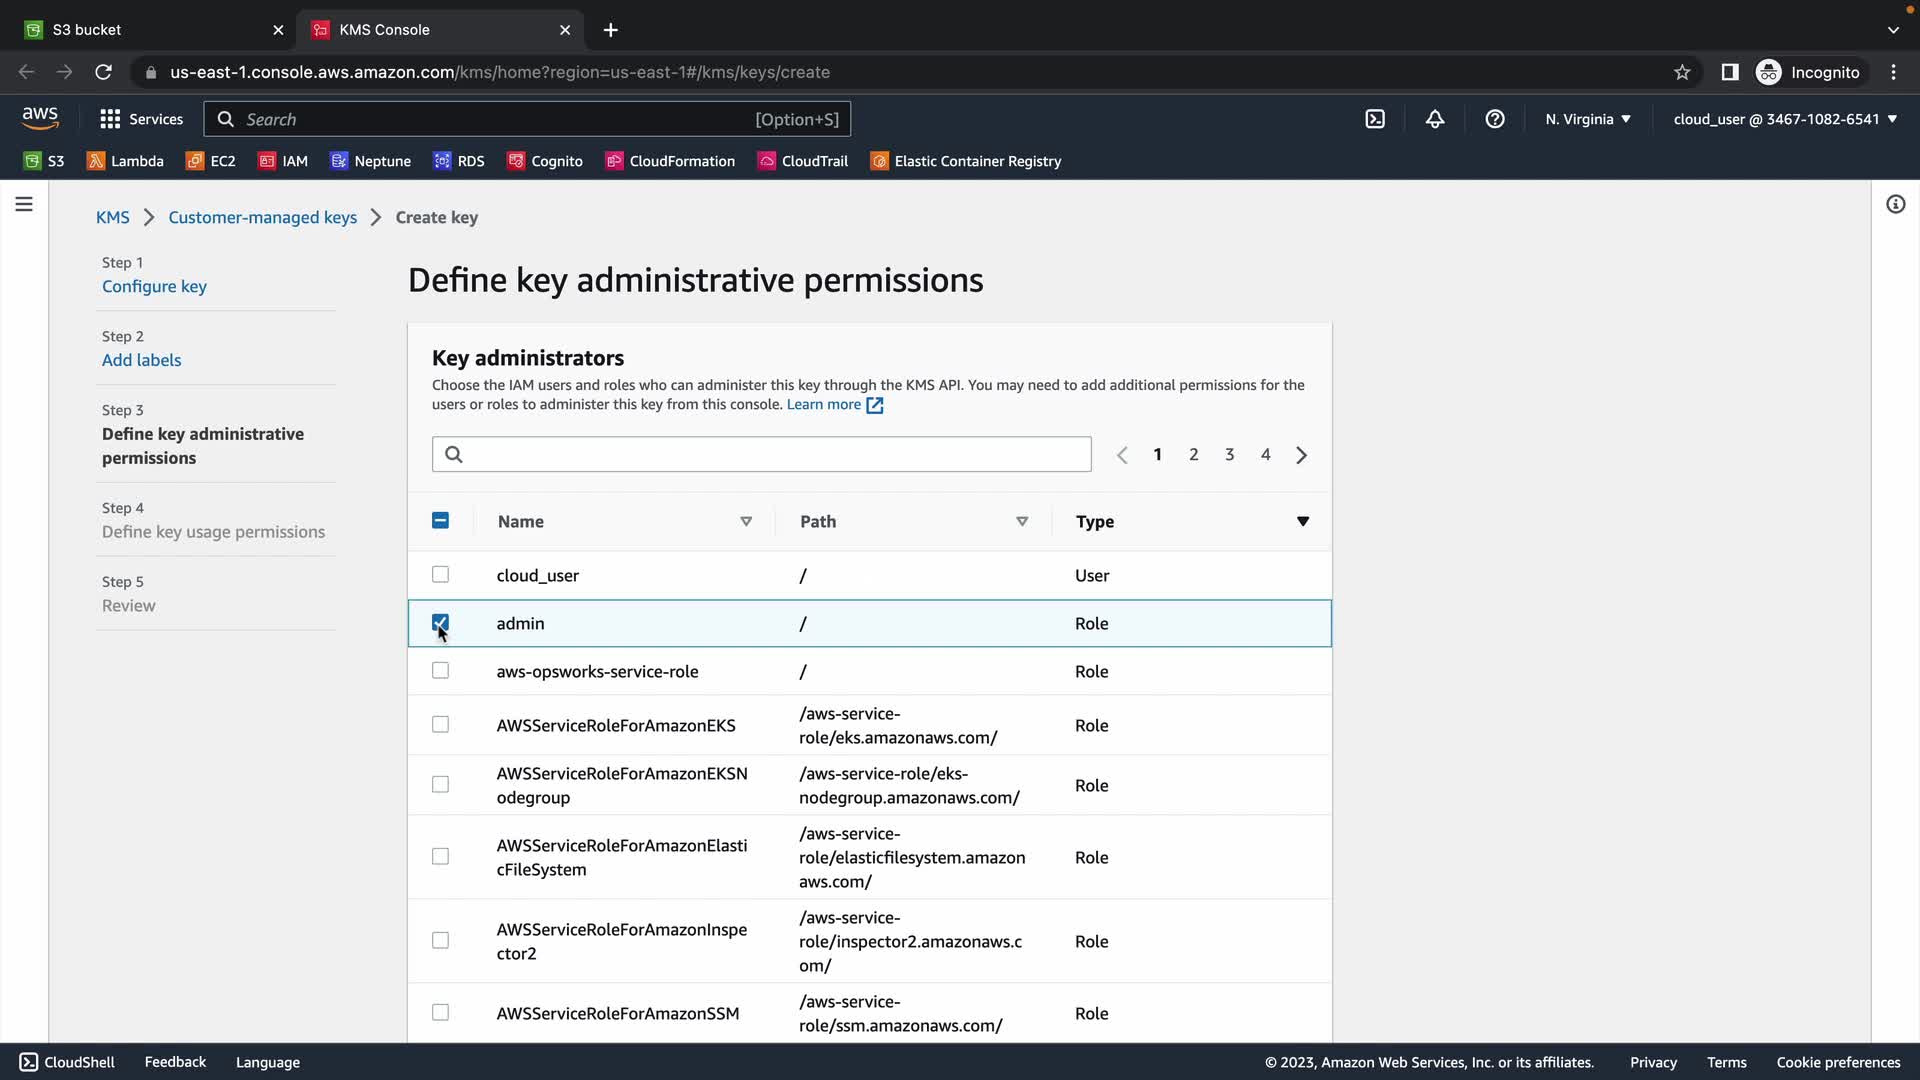This screenshot has height=1080, width=1920.
Task: Open CloudTrail shortcut in favorites bar
Action: [x=803, y=161]
